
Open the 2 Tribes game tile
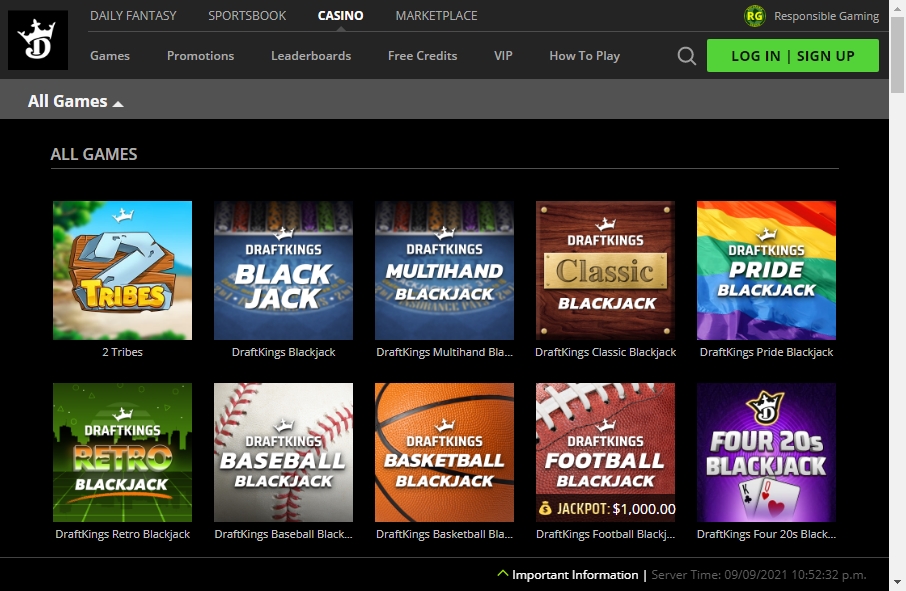[x=122, y=270]
